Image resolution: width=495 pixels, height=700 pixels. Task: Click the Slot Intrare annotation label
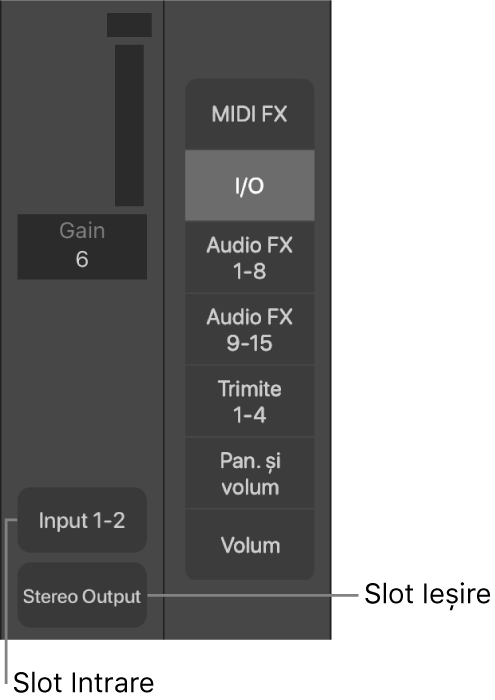(83, 683)
